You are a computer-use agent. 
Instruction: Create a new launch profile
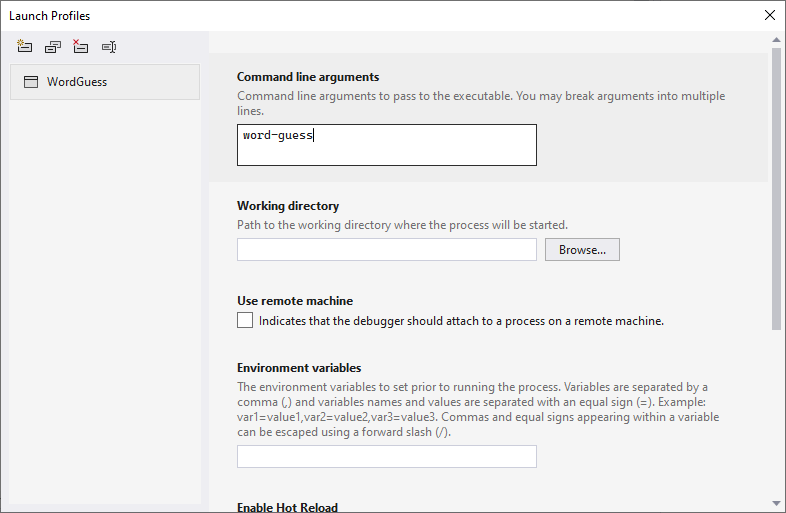(x=24, y=47)
